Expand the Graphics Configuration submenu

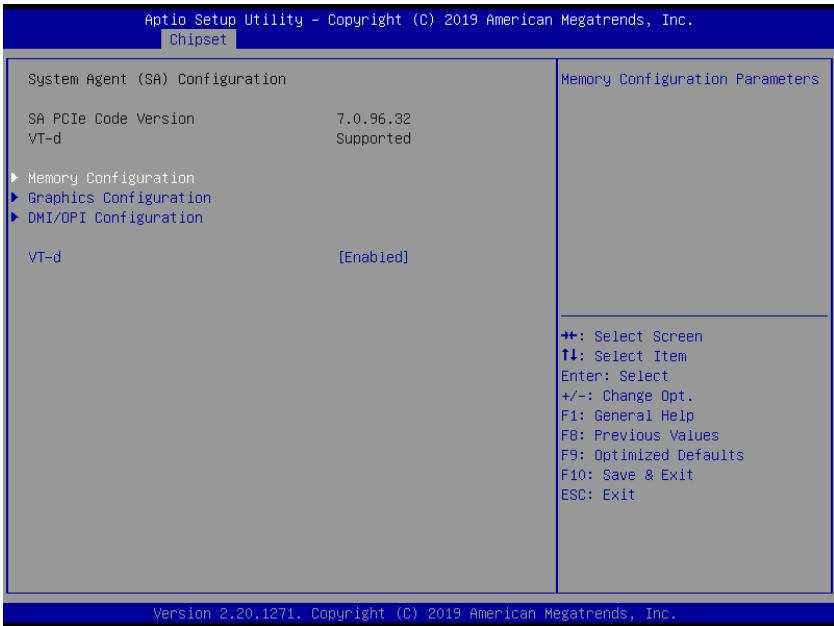pyautogui.click(x=120, y=198)
